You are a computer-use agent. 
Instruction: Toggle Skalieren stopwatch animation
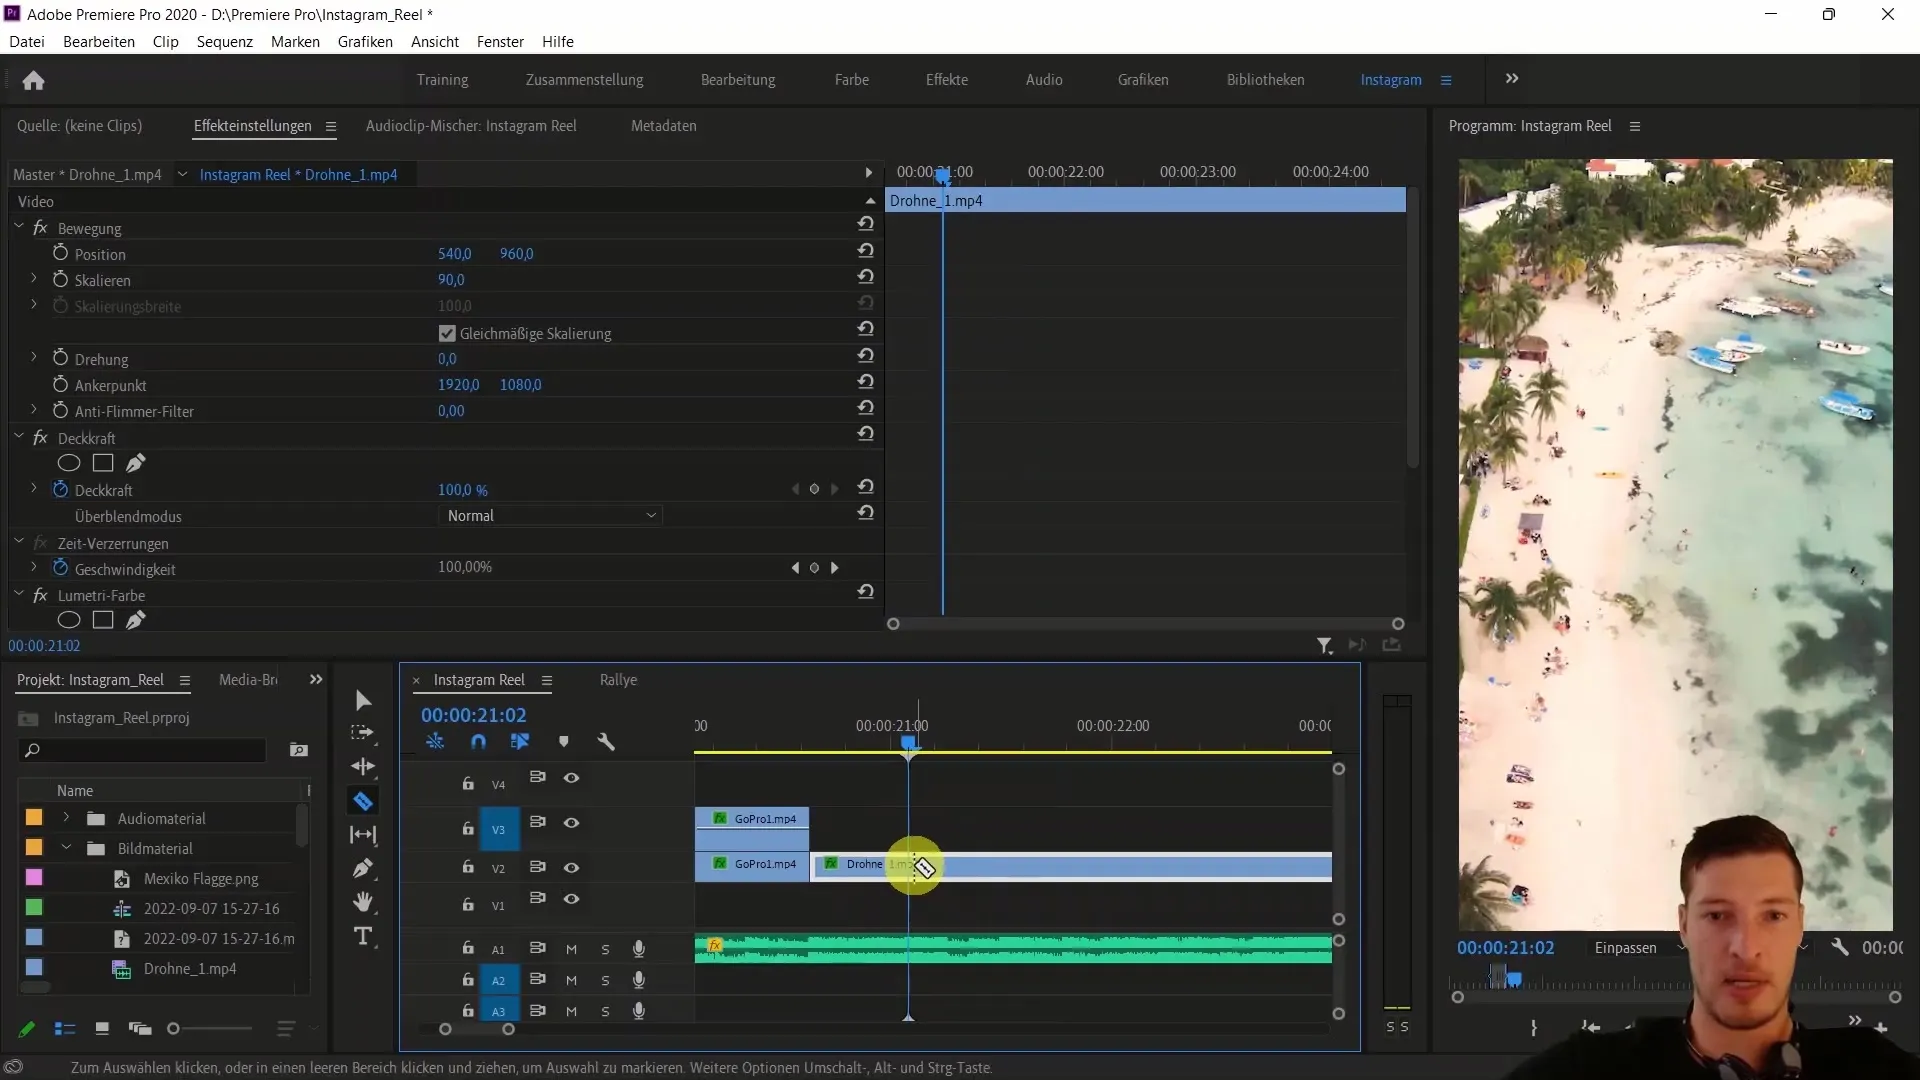[60, 279]
